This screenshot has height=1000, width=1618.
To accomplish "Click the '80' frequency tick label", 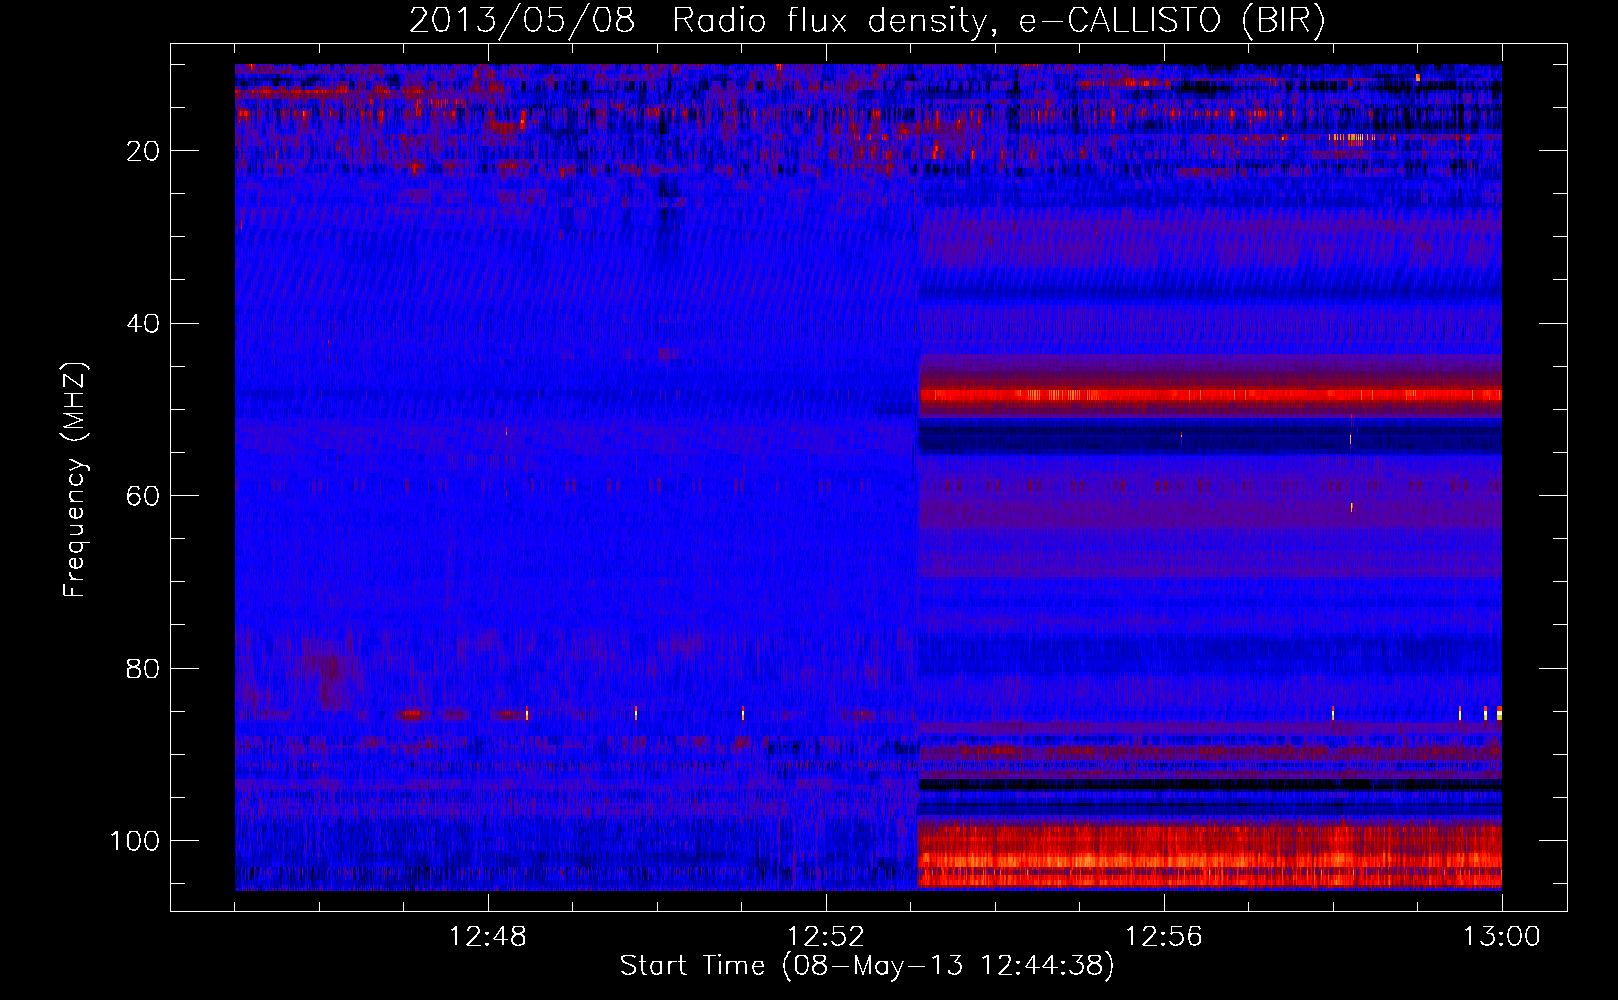I will (x=143, y=669).
